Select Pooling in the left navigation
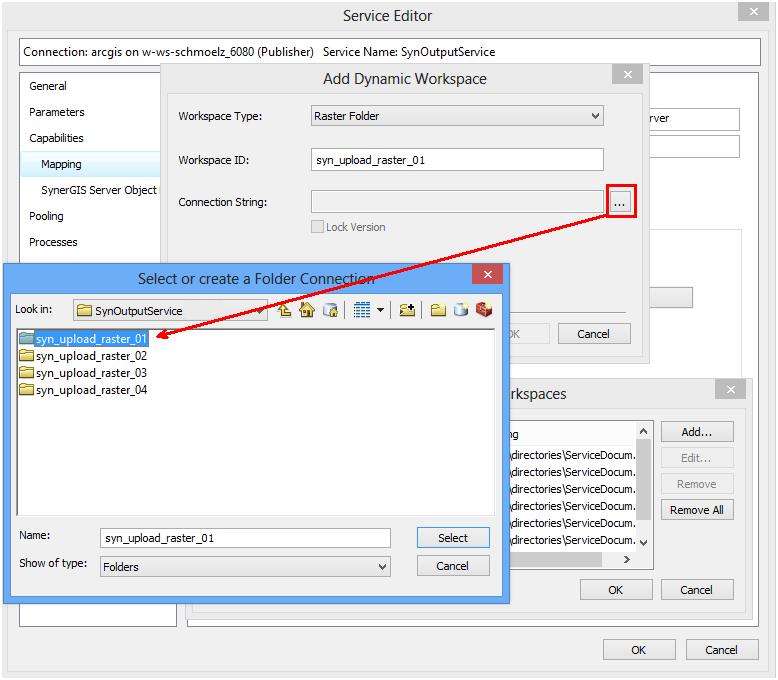Image resolution: width=778 pixels, height=680 pixels. tap(46, 216)
